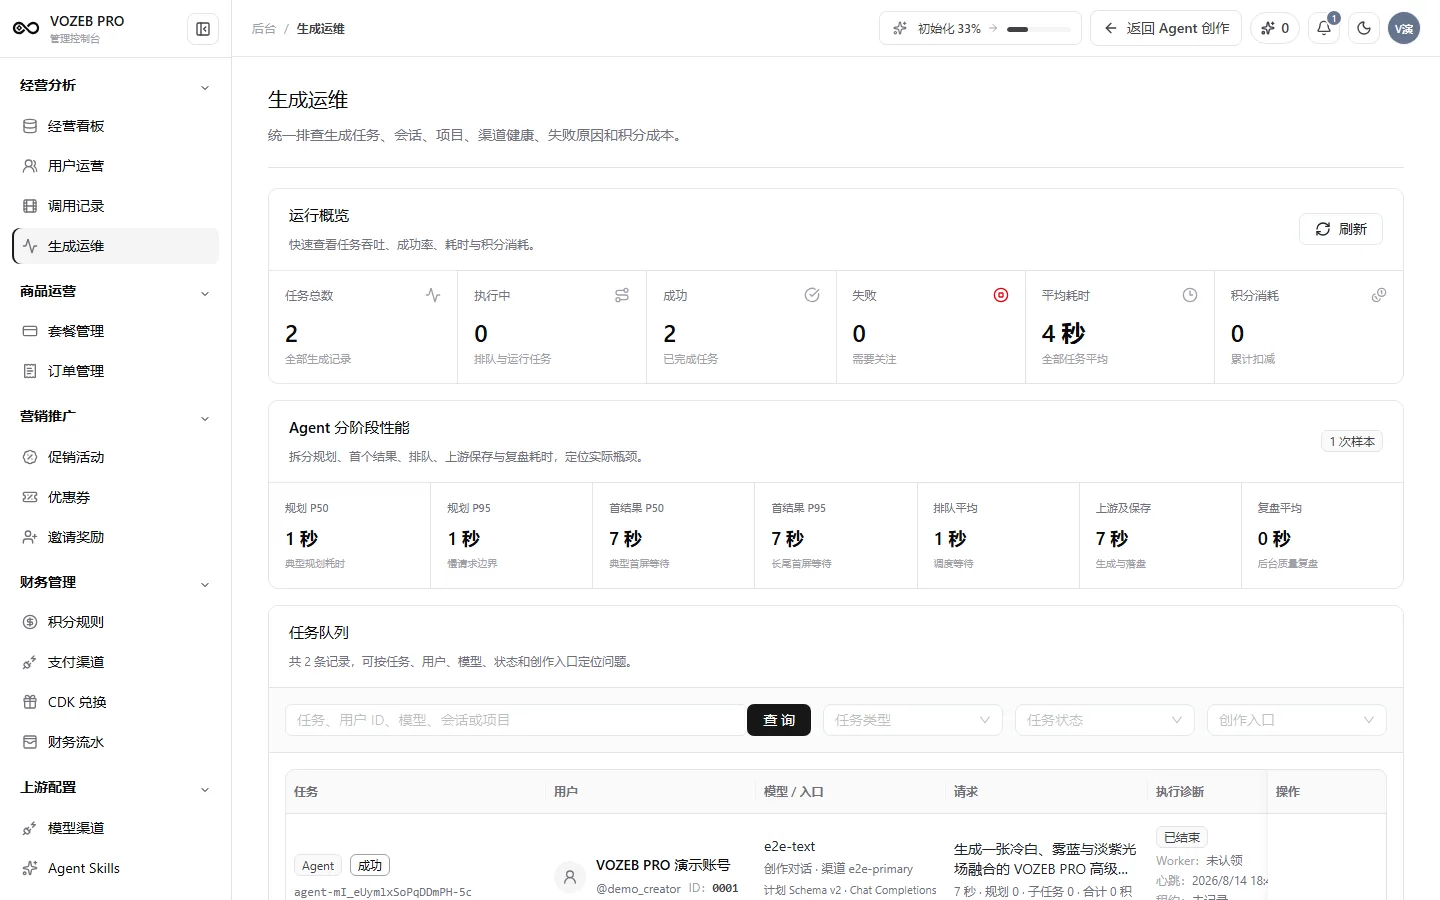Click Agent Skills sparkle icon
This screenshot has height=900, width=1440.
30,868
